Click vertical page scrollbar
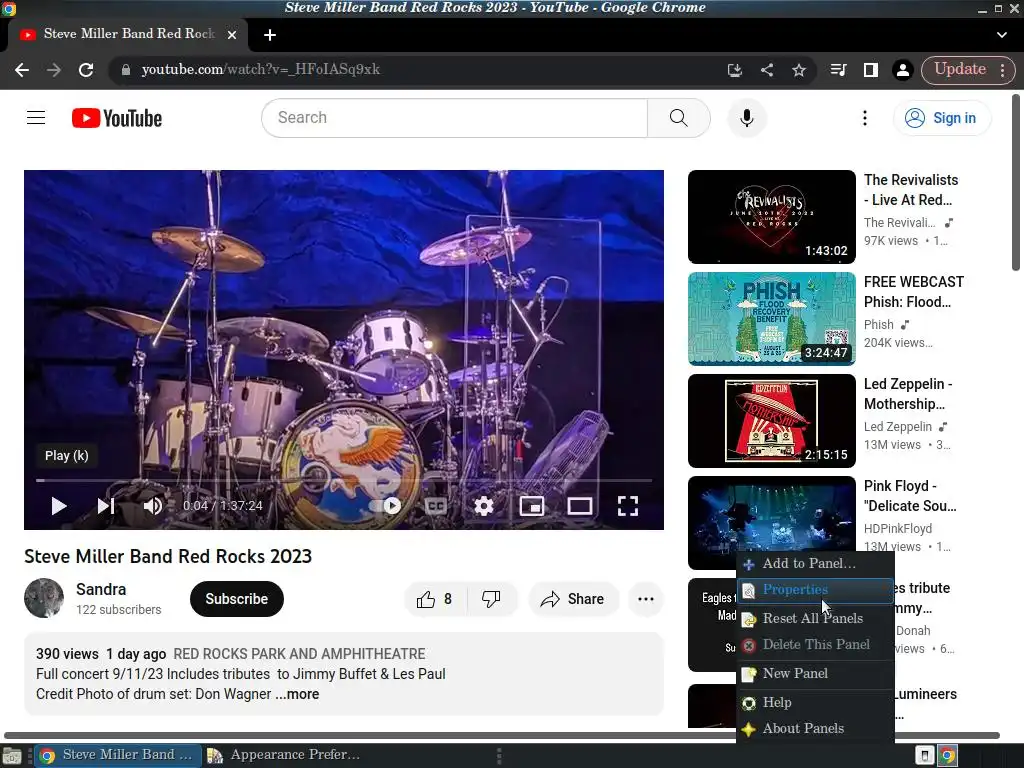1024x768 pixels. point(1016,182)
